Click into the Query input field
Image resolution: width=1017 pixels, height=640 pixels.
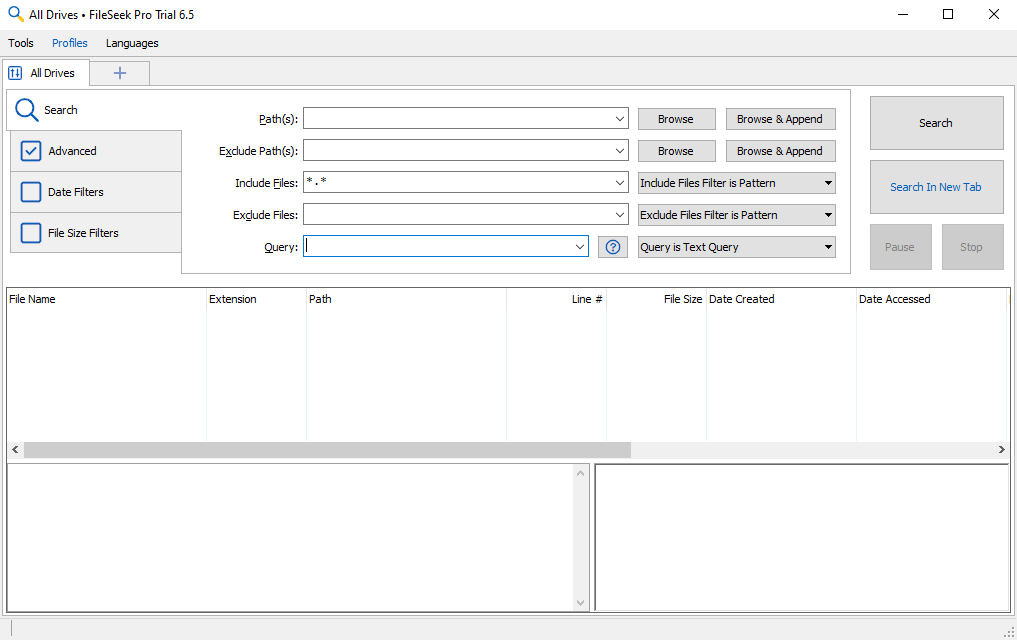440,247
